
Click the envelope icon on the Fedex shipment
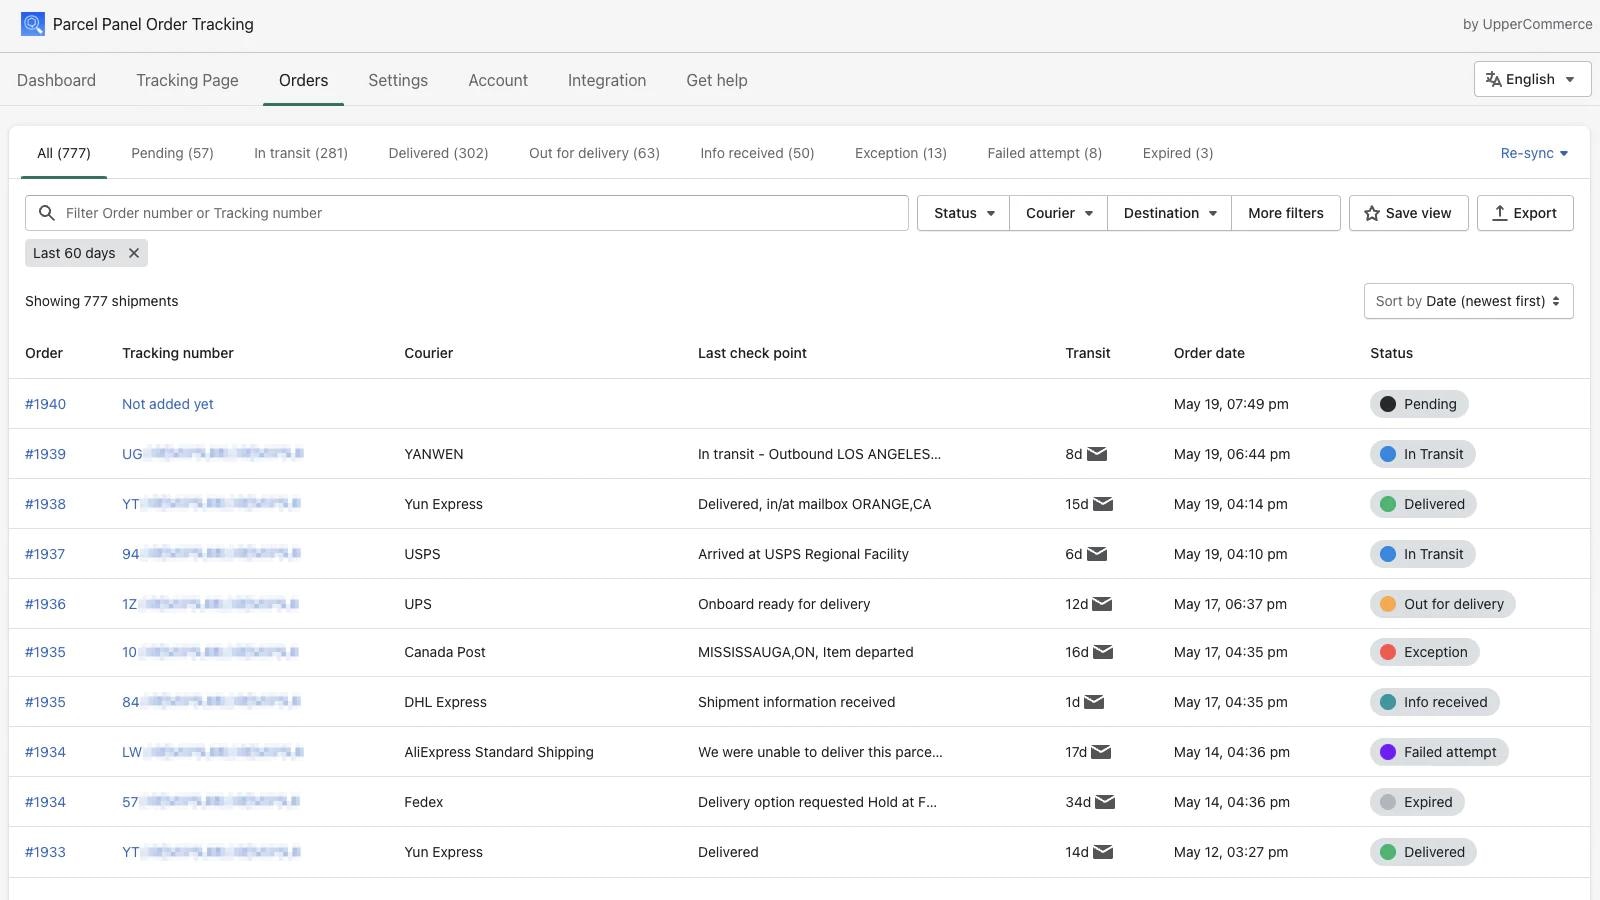click(x=1103, y=801)
